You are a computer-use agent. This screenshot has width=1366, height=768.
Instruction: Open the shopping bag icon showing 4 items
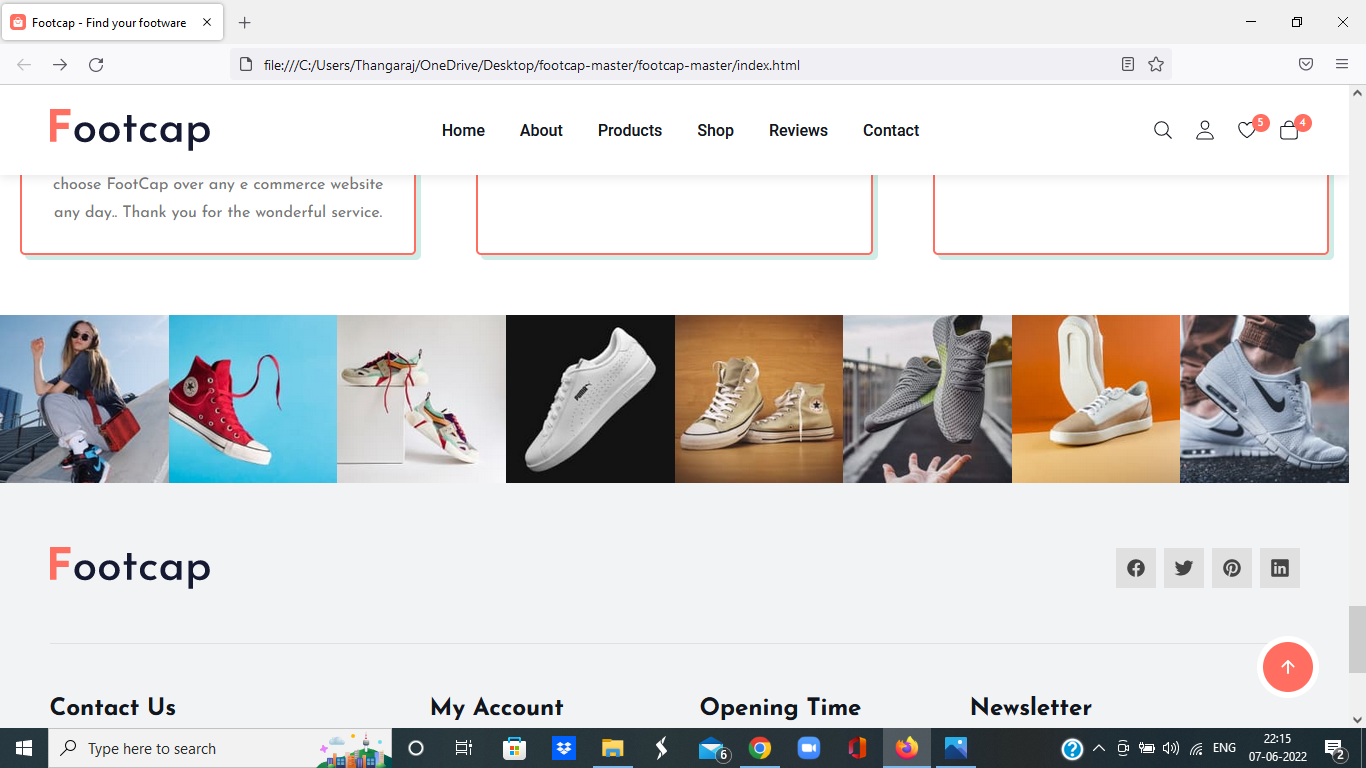tap(1288, 131)
